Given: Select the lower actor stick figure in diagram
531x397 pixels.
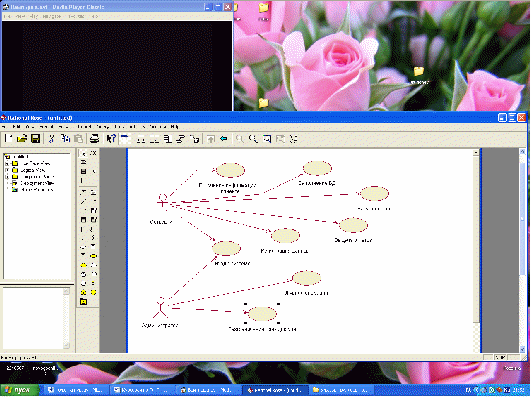Looking at the screenshot, I should click(x=160, y=308).
